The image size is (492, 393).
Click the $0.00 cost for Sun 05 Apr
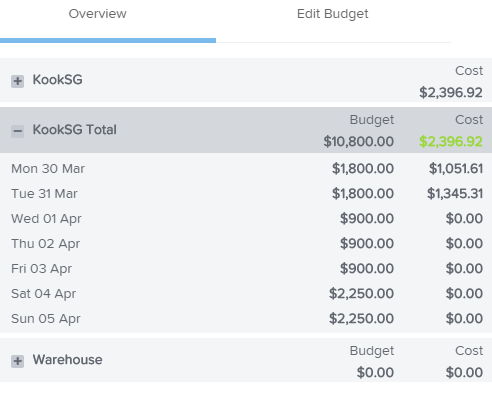(464, 319)
